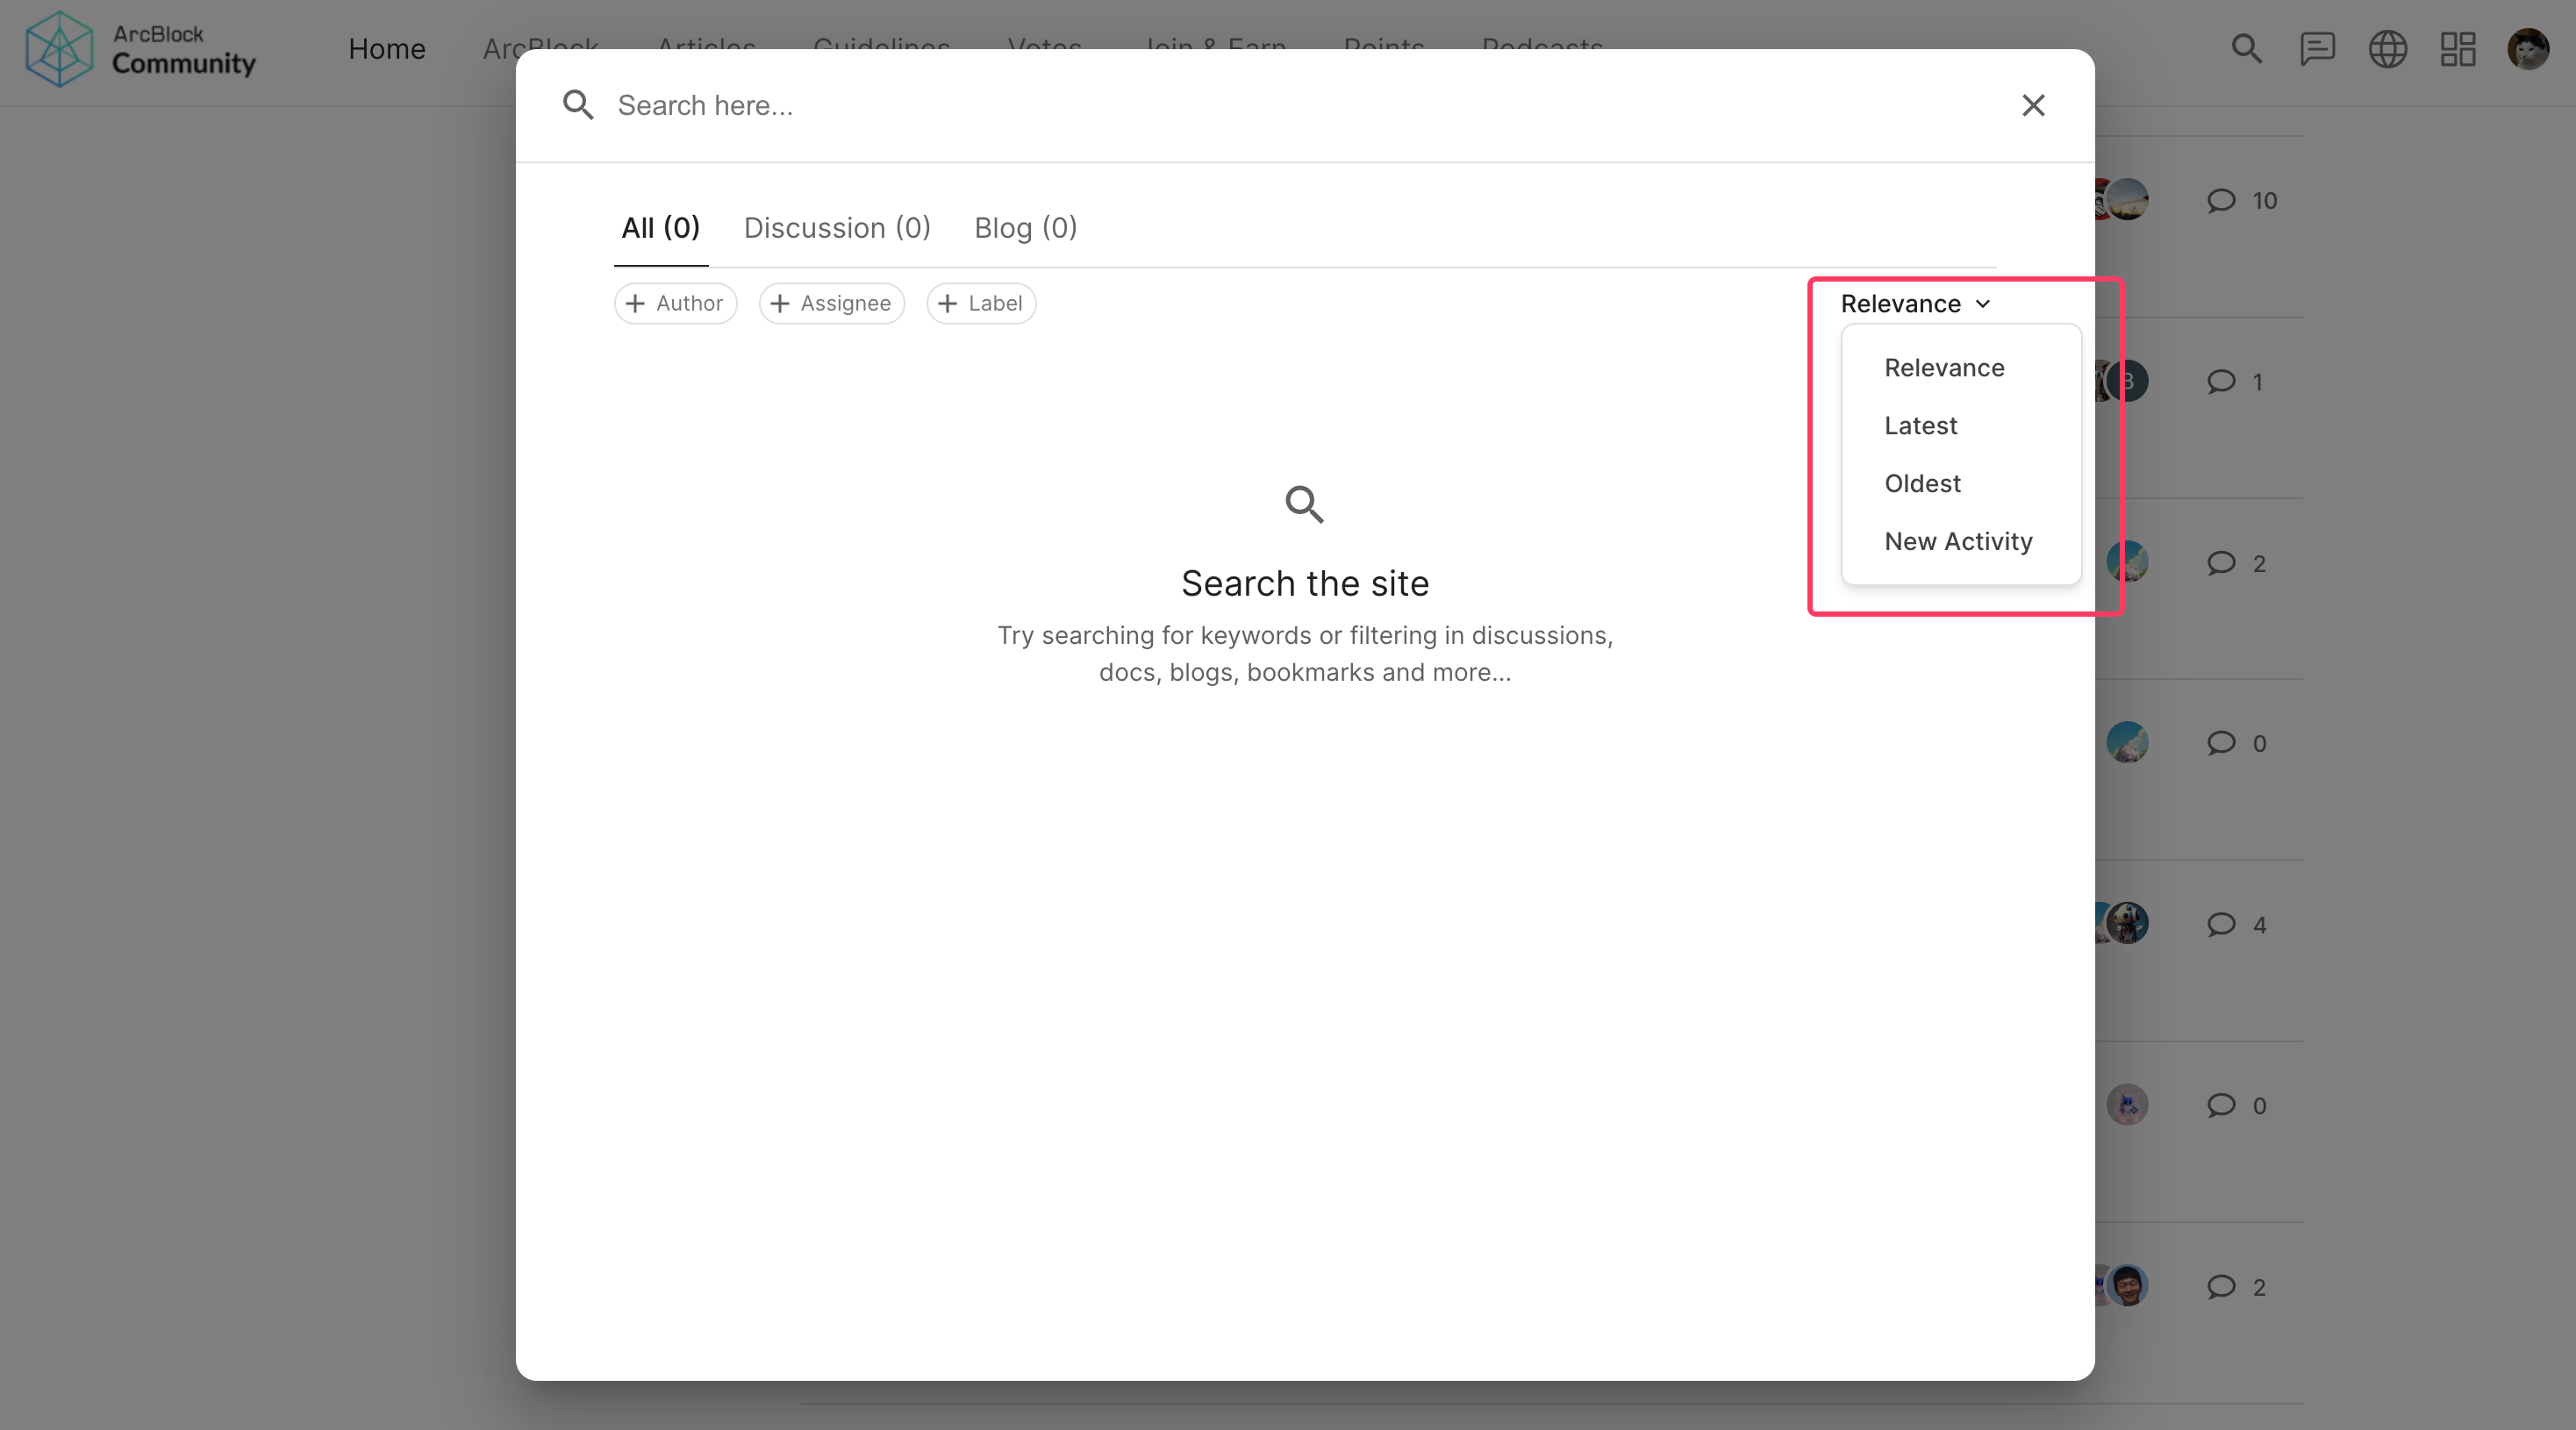Collapse the Relevance sort dropdown
The image size is (2576, 1430).
point(1915,303)
